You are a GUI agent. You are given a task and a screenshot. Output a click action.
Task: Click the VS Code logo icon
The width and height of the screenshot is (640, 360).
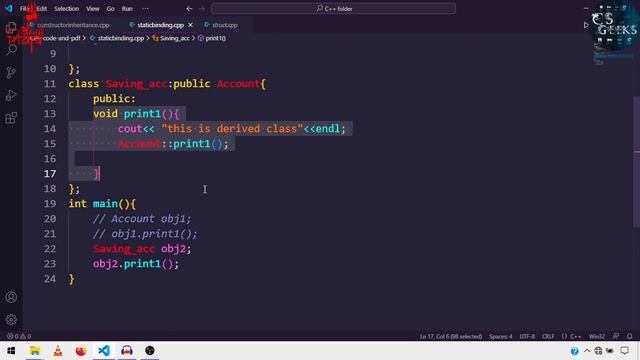coord(8,8)
